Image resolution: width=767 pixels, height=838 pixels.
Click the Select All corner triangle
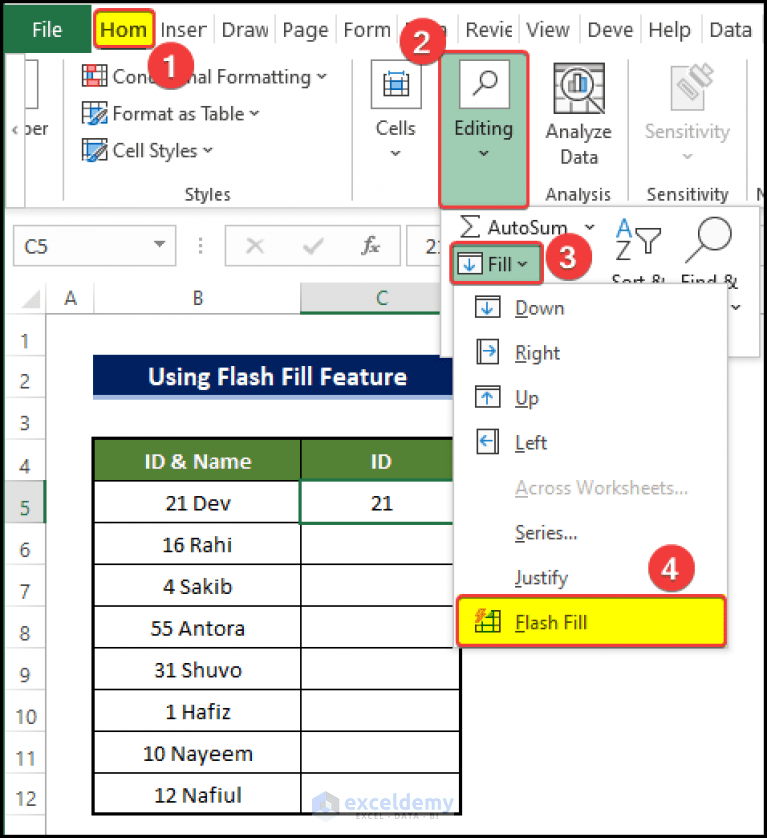tap(29, 299)
